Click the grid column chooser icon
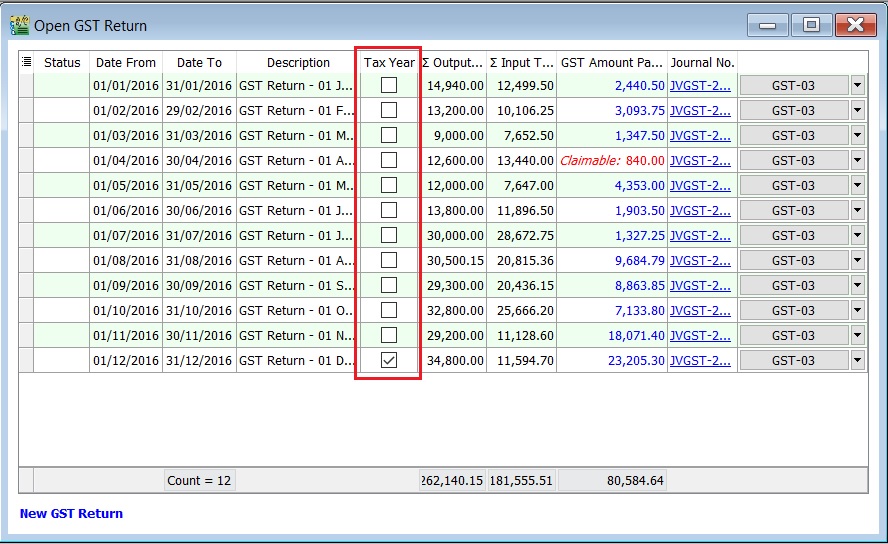Image resolution: width=888 pixels, height=544 pixels. [x=26, y=62]
